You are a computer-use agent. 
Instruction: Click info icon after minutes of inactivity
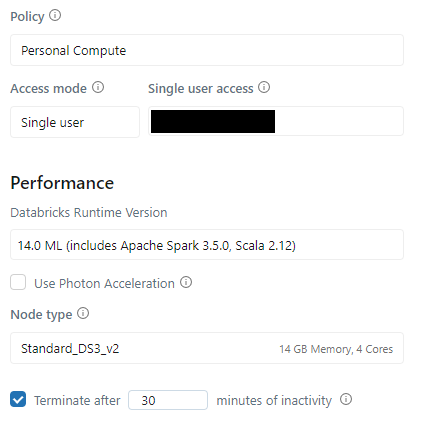(x=346, y=399)
